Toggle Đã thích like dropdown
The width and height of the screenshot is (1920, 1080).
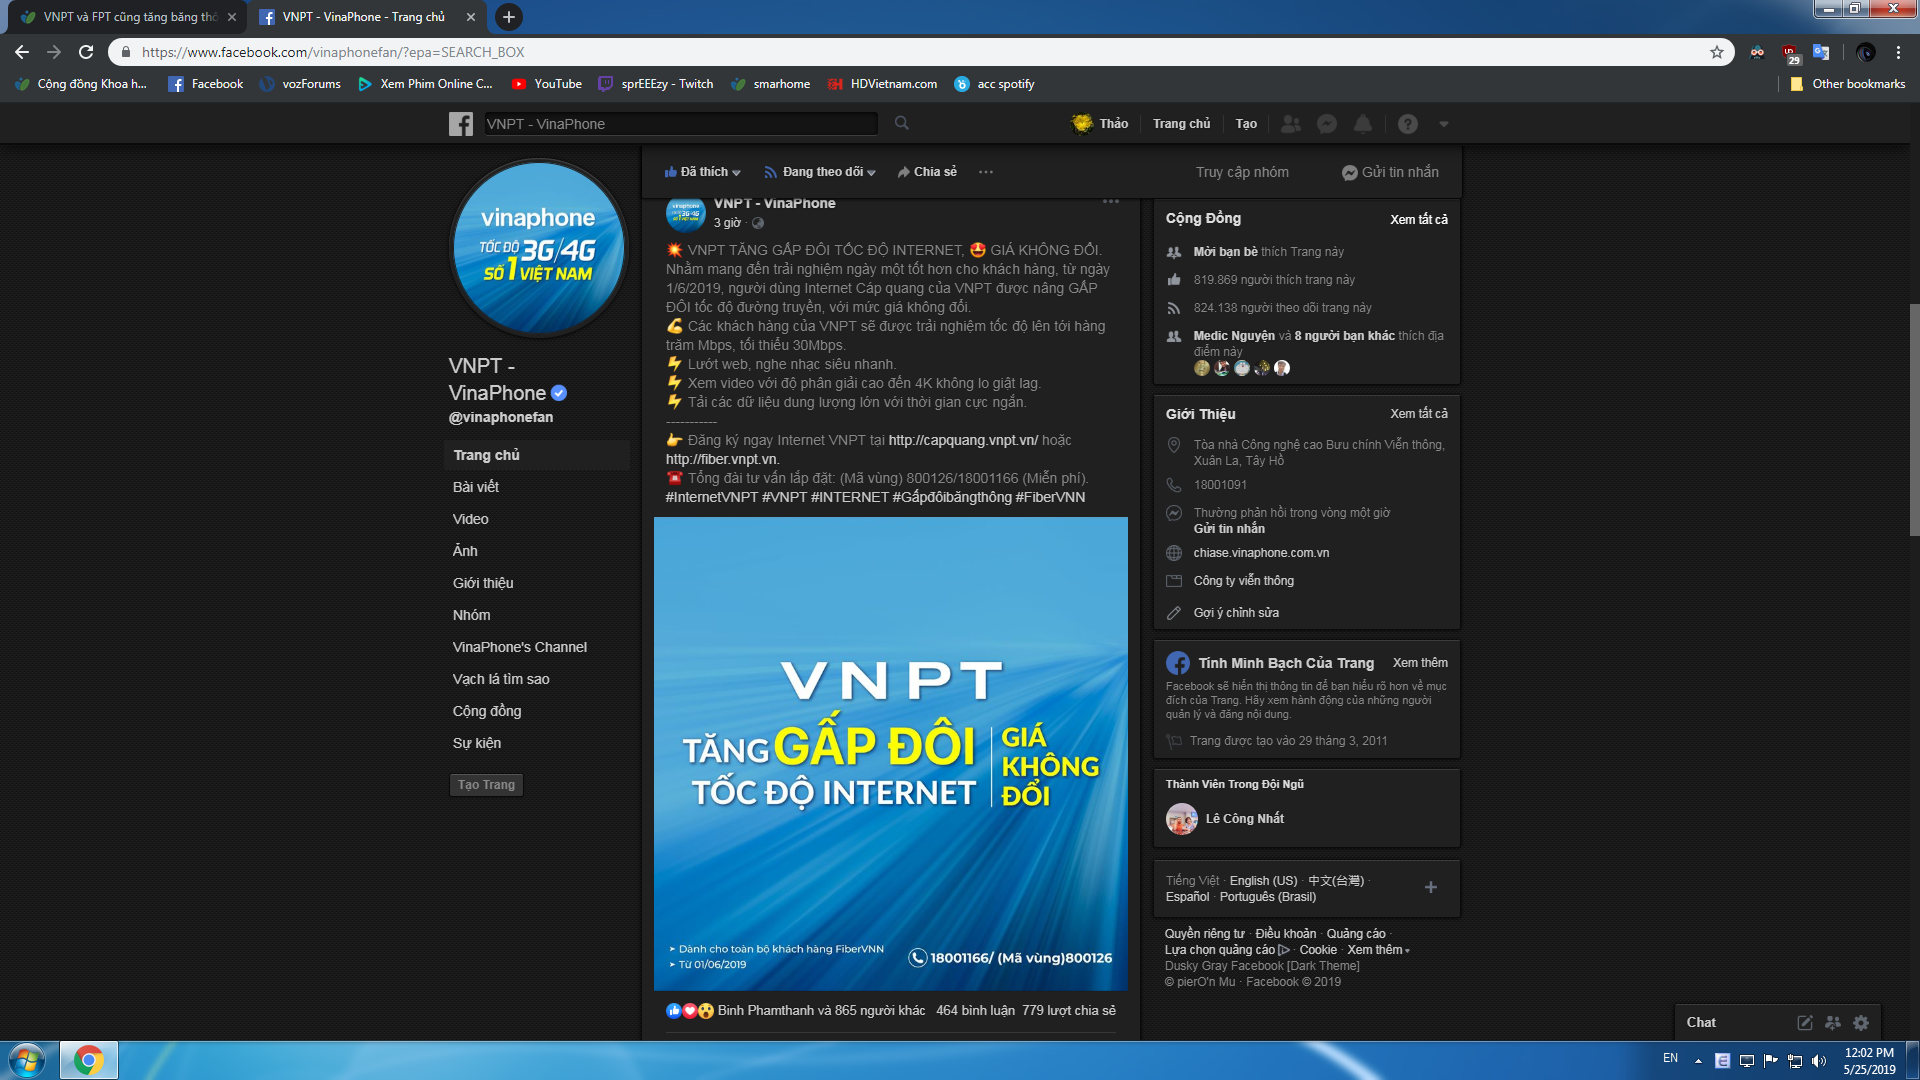click(703, 172)
